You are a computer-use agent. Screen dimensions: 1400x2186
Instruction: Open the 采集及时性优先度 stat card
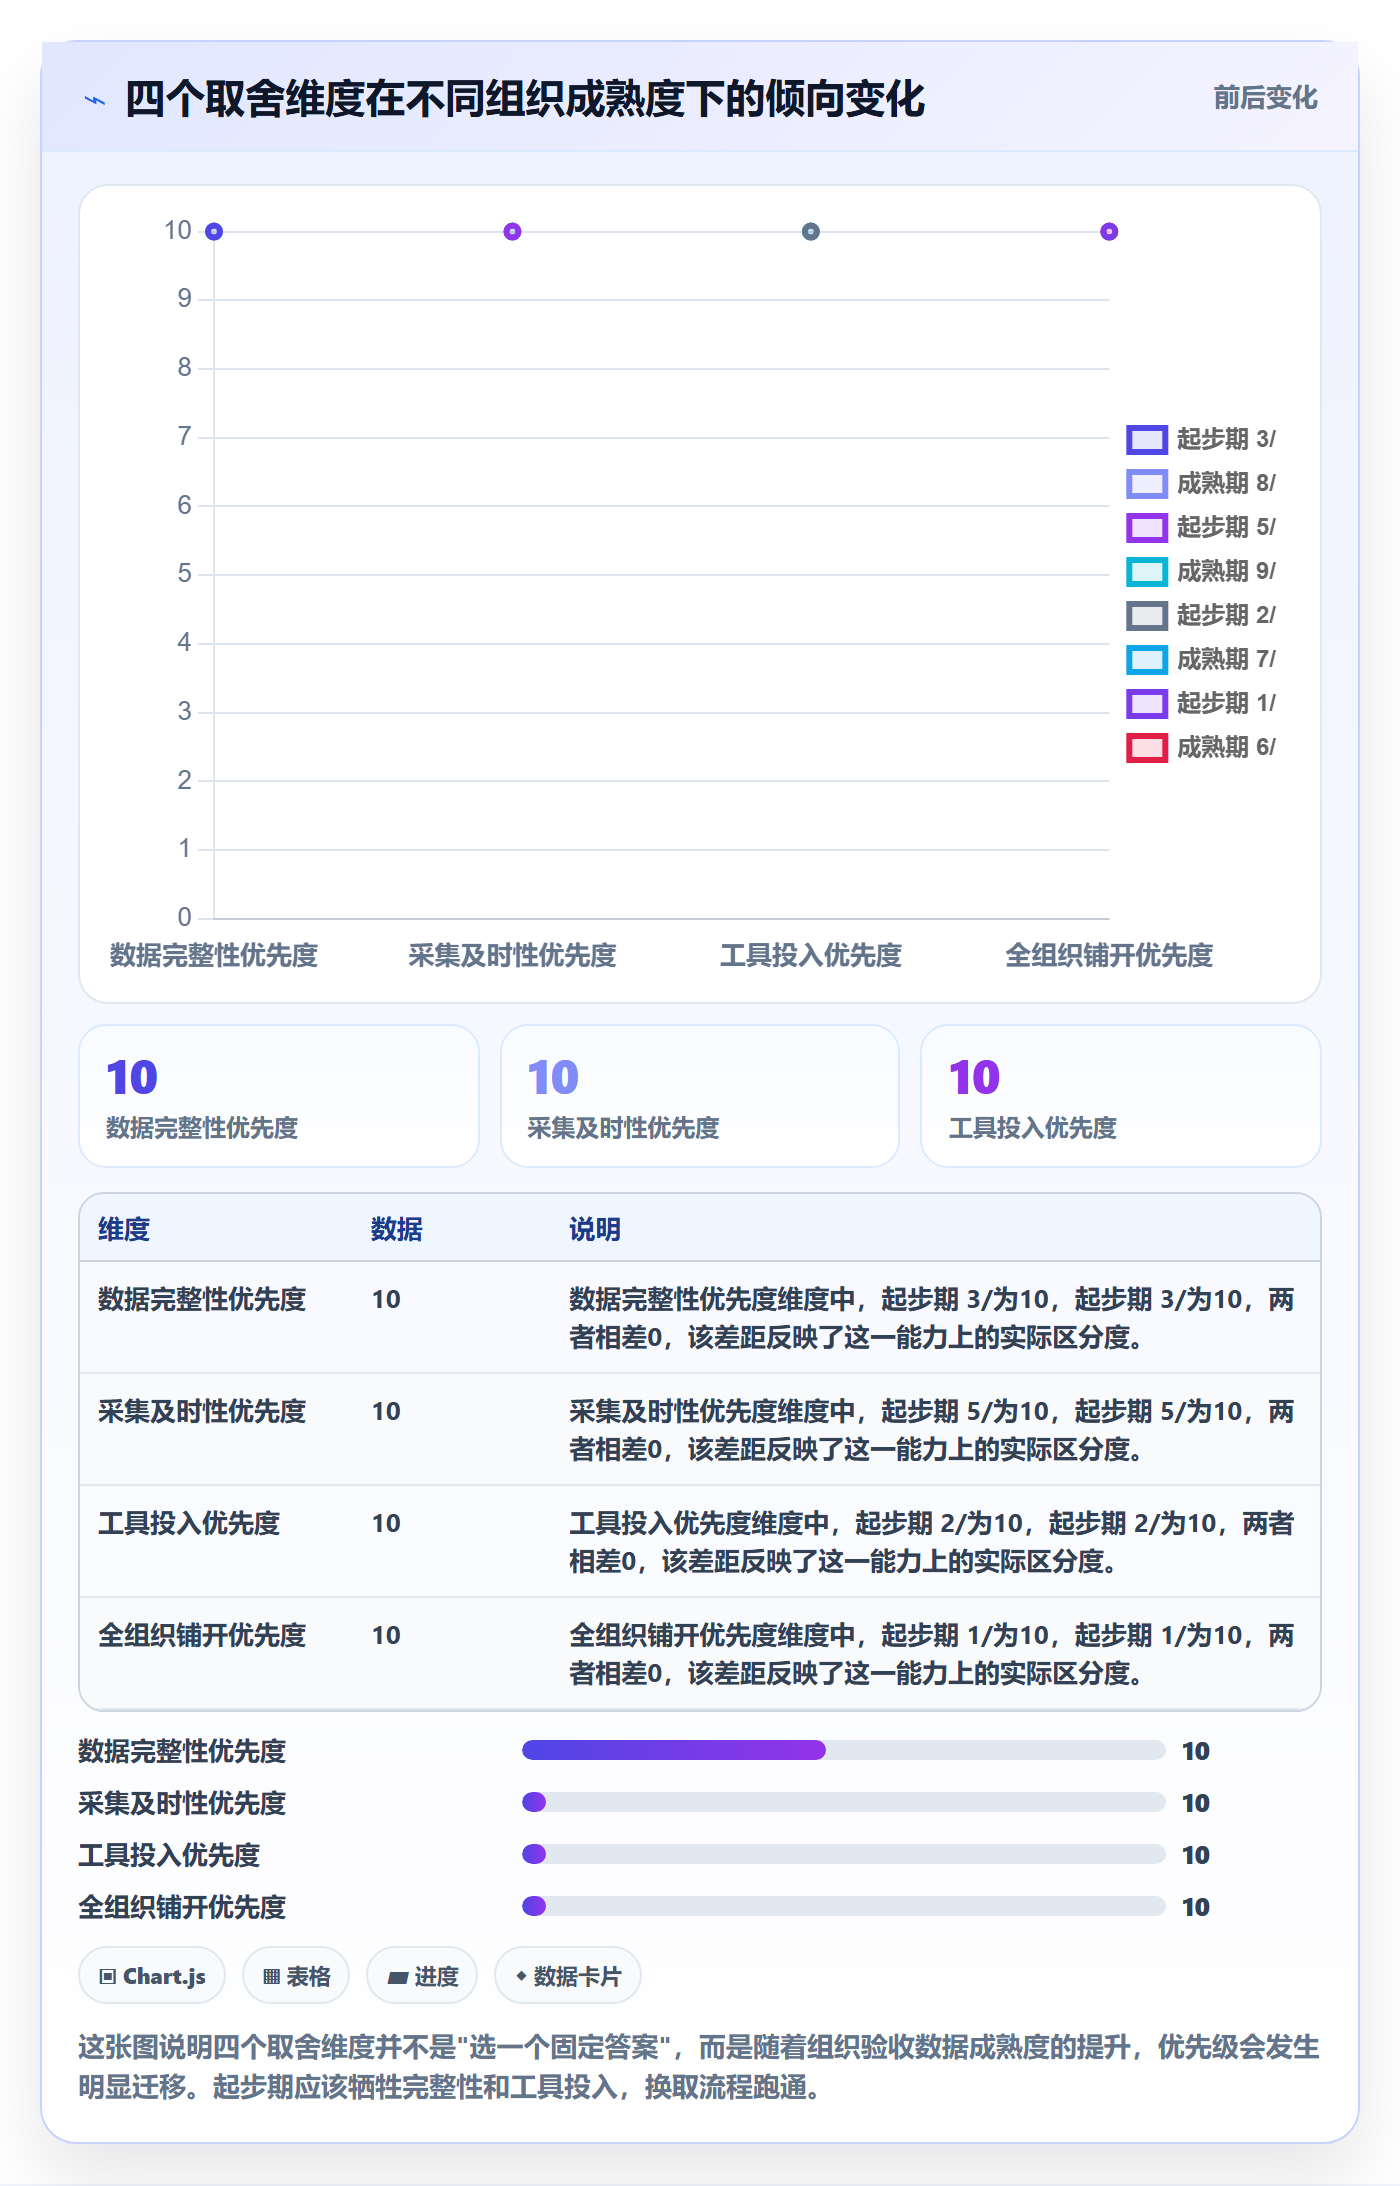pos(700,1096)
